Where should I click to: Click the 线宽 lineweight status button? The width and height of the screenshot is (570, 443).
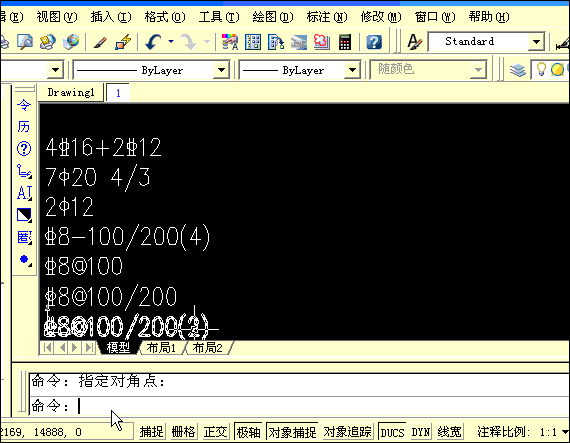click(450, 432)
